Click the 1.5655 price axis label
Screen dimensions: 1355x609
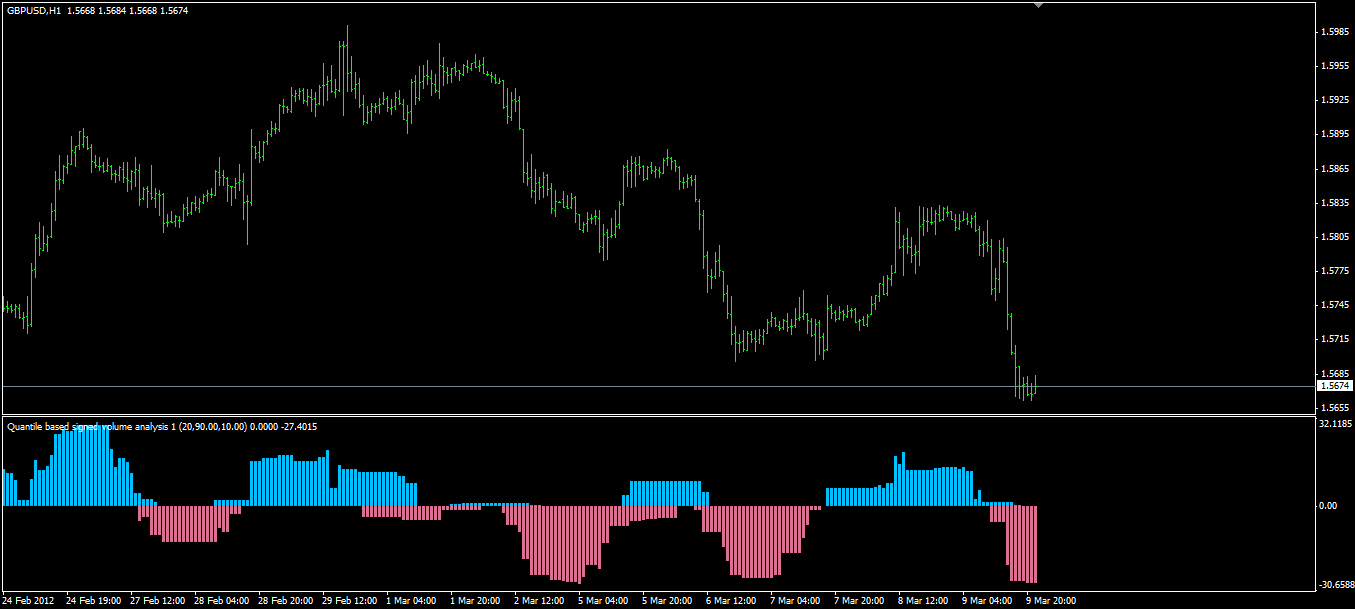1334,408
